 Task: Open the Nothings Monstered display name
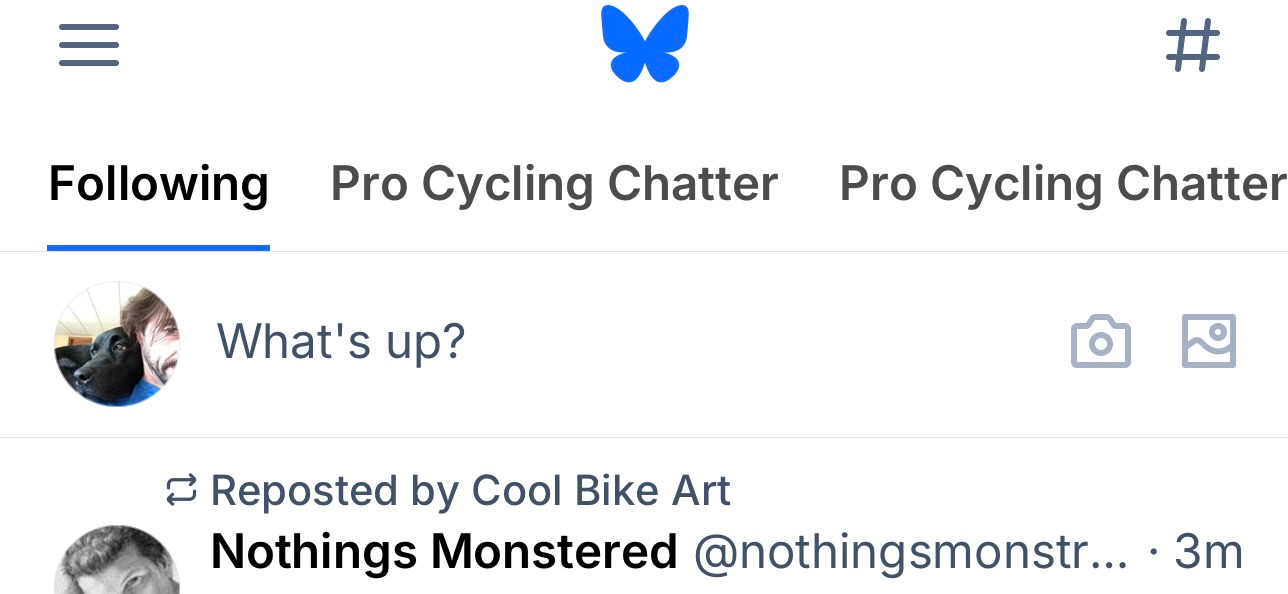tap(444, 552)
